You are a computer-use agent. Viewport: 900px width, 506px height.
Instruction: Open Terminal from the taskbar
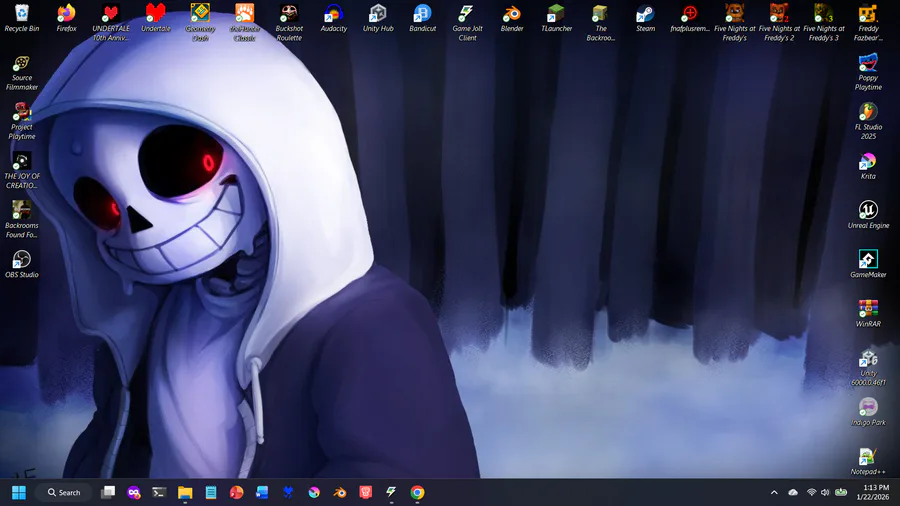coord(159,492)
